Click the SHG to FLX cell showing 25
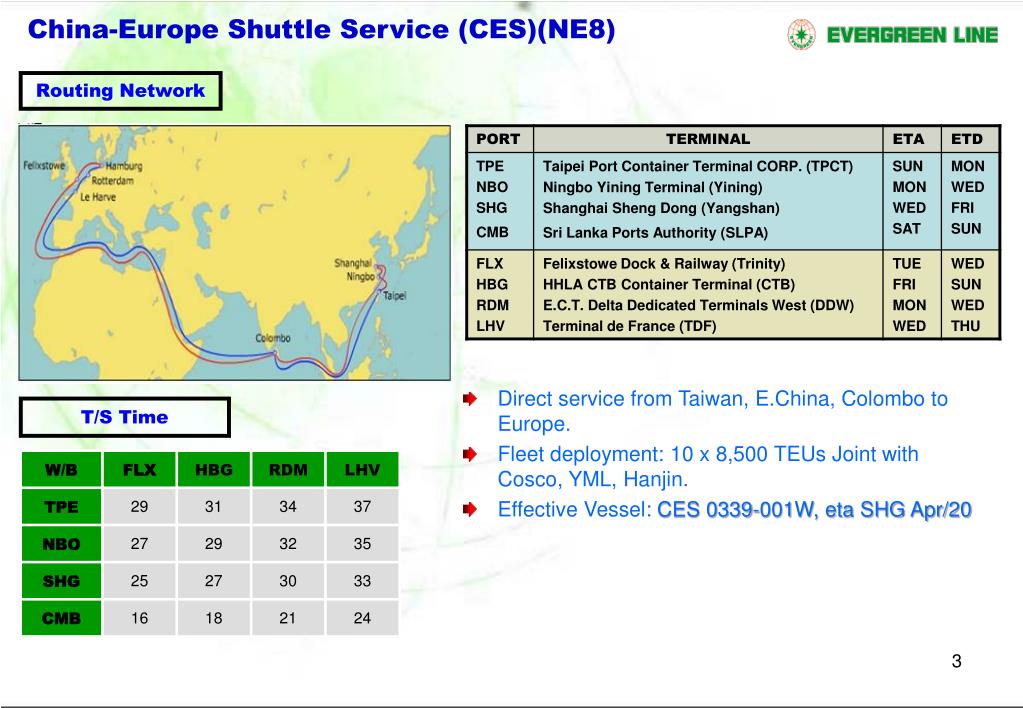1023x708 pixels. pyautogui.click(x=139, y=581)
